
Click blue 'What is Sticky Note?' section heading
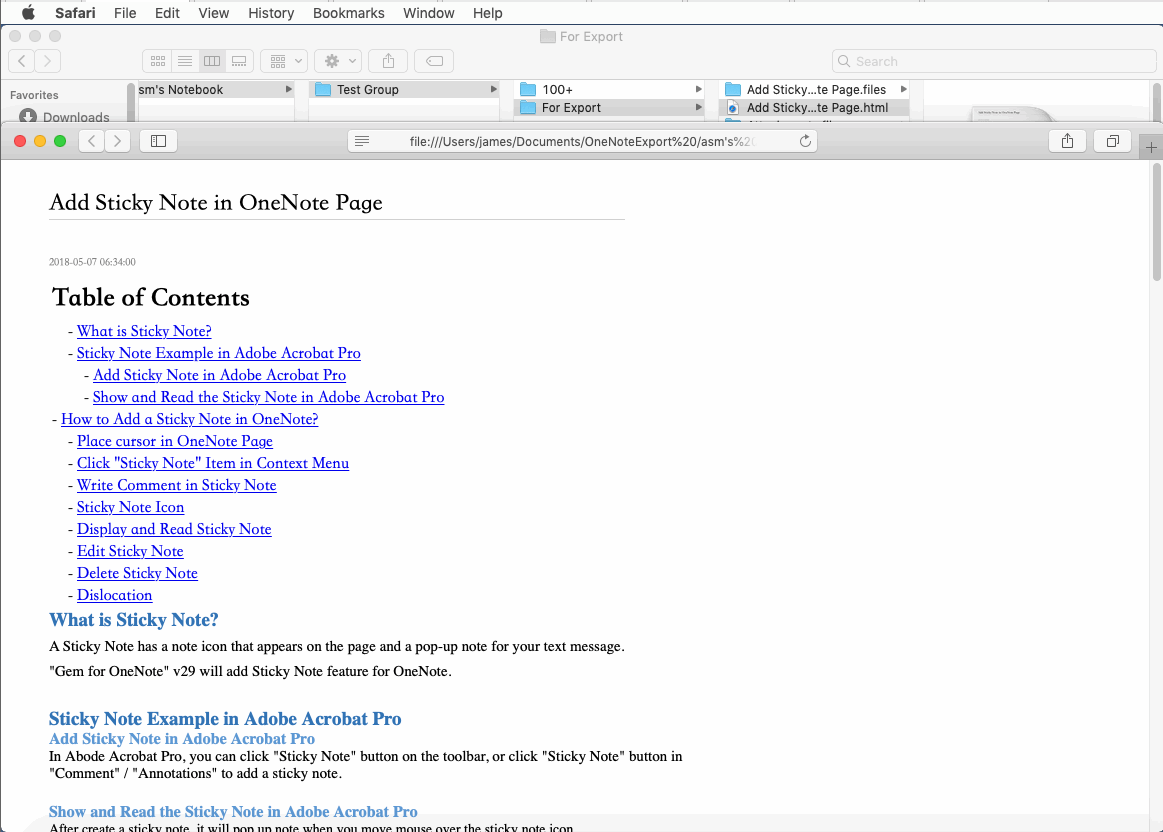click(134, 620)
